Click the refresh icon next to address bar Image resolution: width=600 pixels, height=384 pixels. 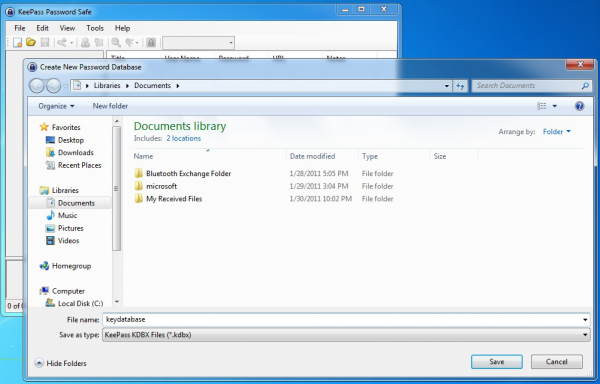460,86
